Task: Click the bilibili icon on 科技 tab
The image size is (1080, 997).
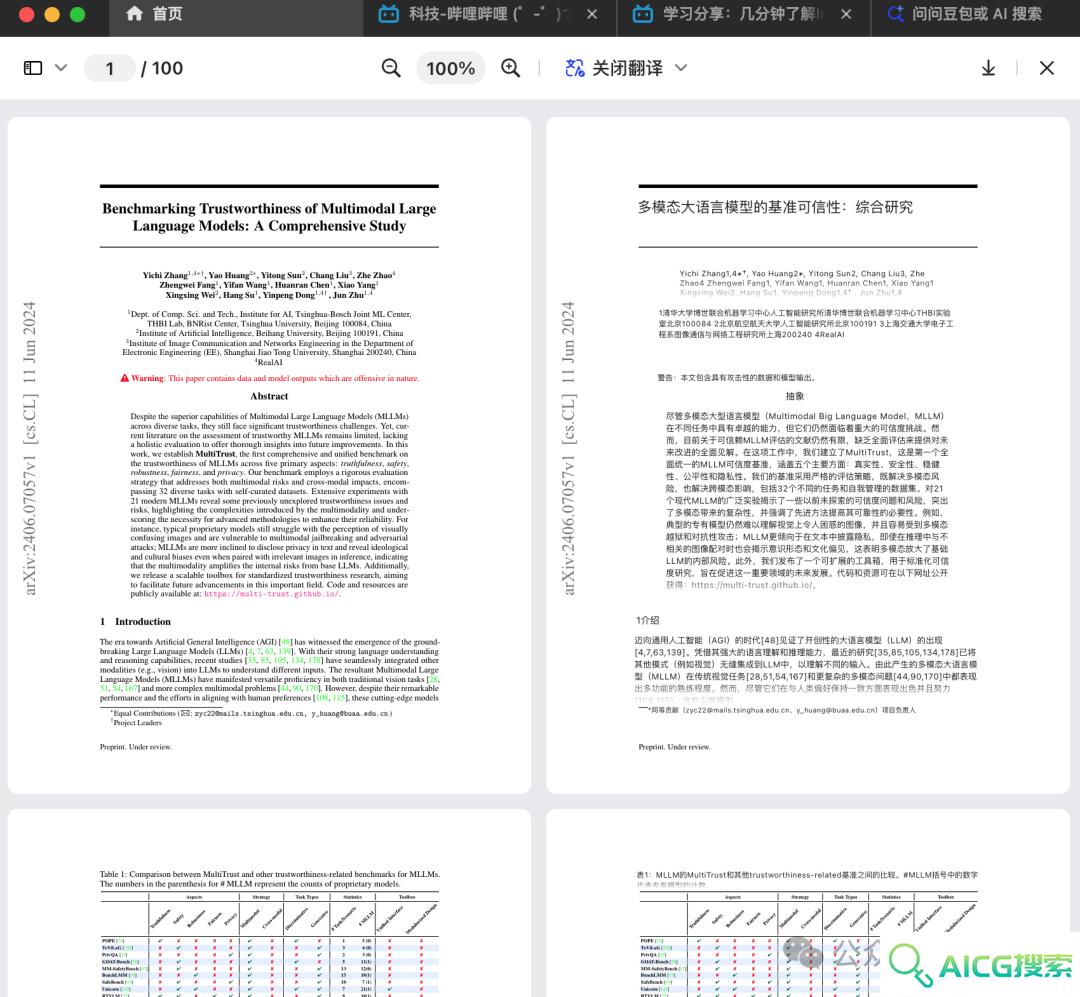Action: point(388,14)
